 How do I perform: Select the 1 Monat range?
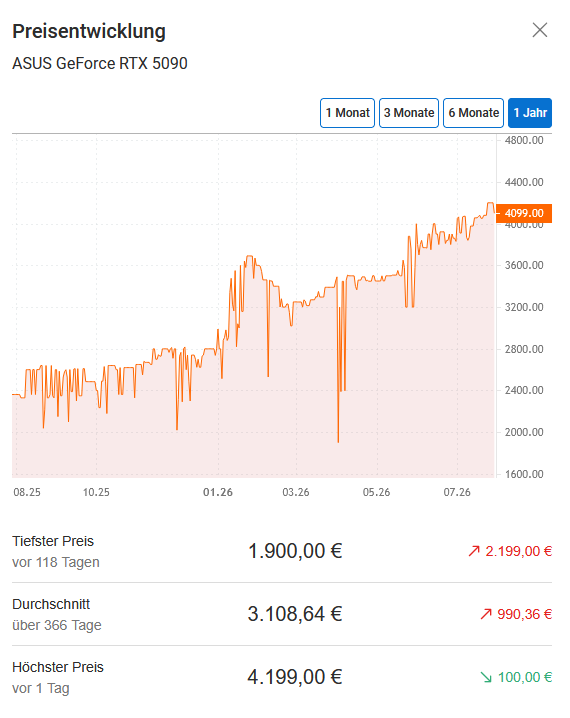pos(347,113)
